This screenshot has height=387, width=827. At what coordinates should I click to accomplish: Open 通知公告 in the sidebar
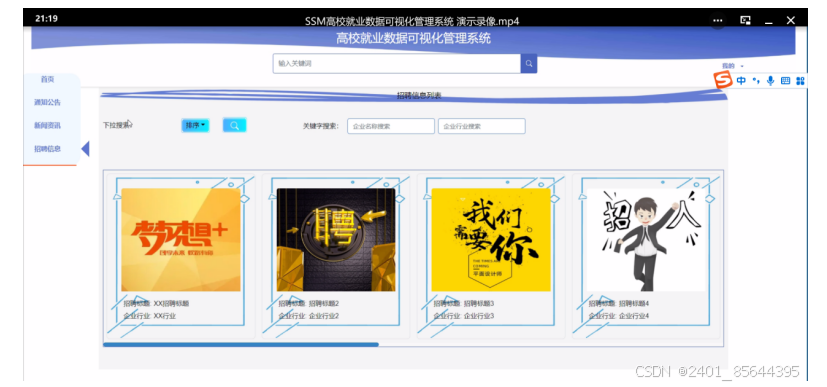(x=47, y=102)
